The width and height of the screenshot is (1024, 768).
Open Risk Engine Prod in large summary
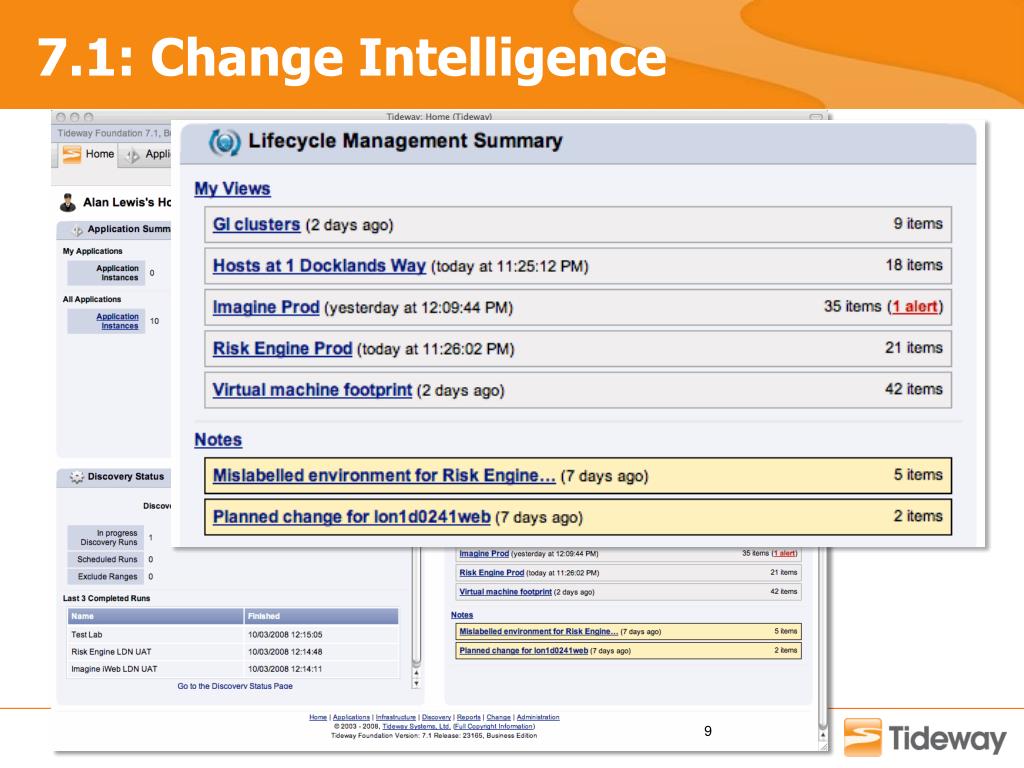click(282, 348)
